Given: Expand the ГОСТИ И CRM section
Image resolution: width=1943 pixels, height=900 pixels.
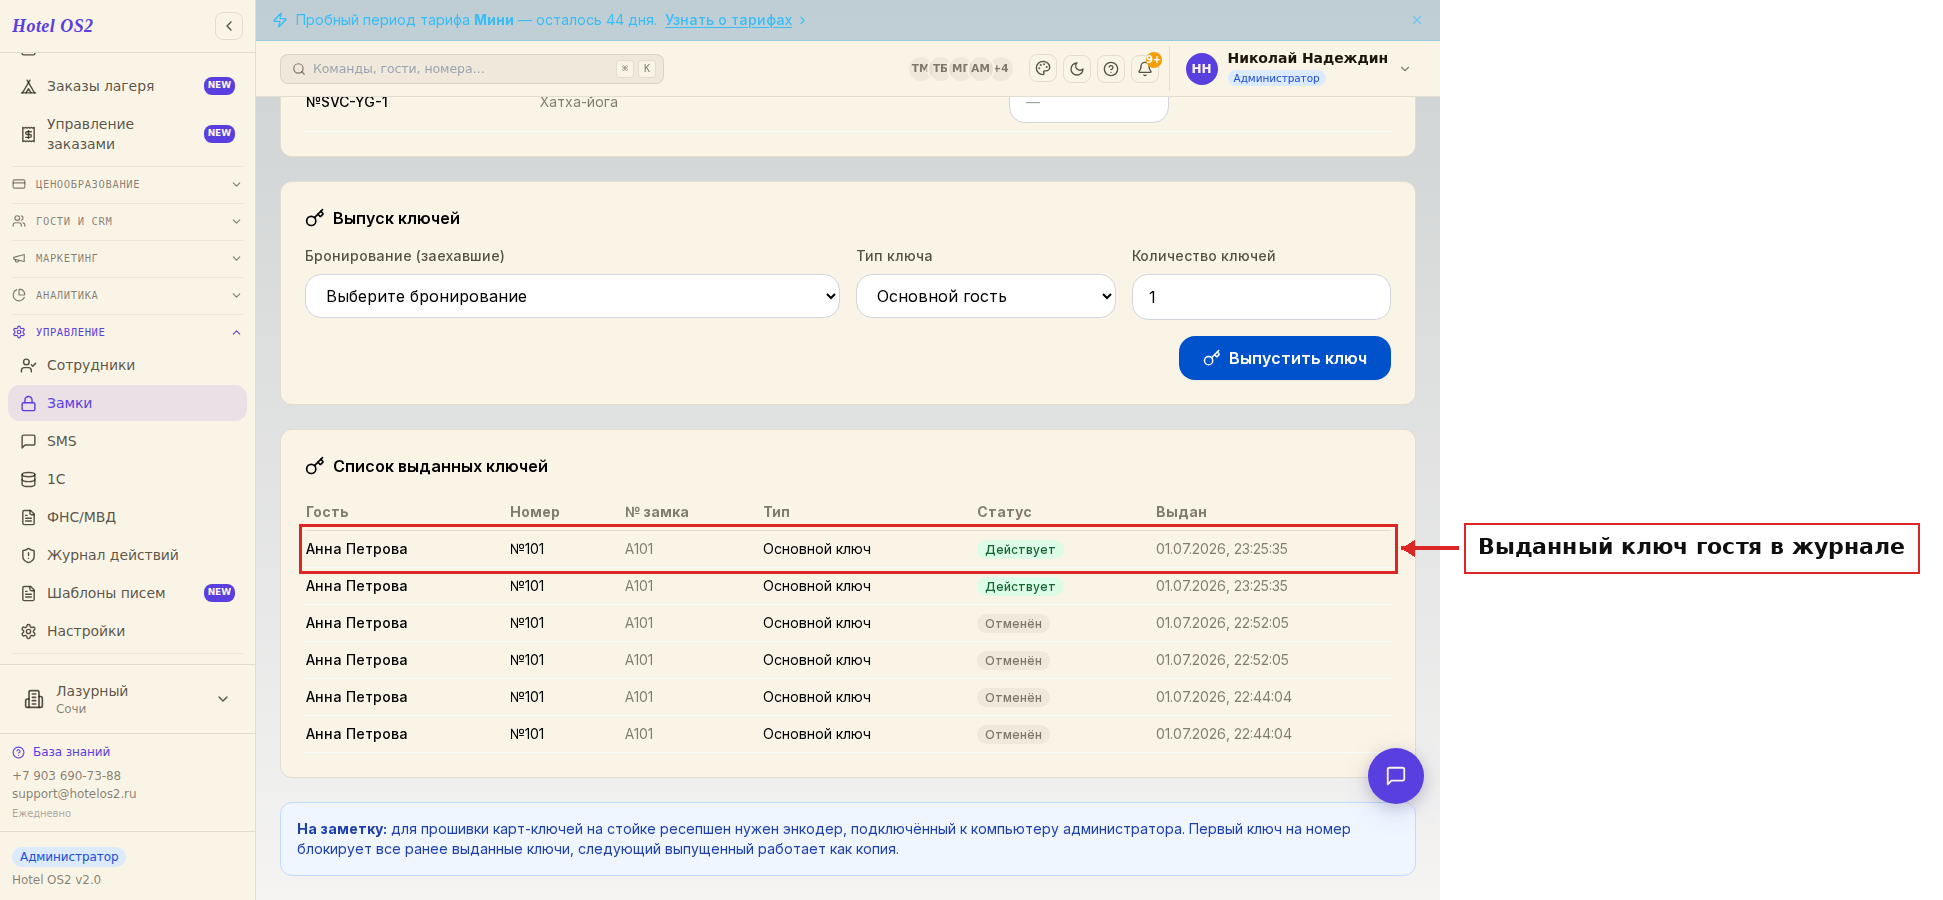Looking at the screenshot, I should point(128,221).
